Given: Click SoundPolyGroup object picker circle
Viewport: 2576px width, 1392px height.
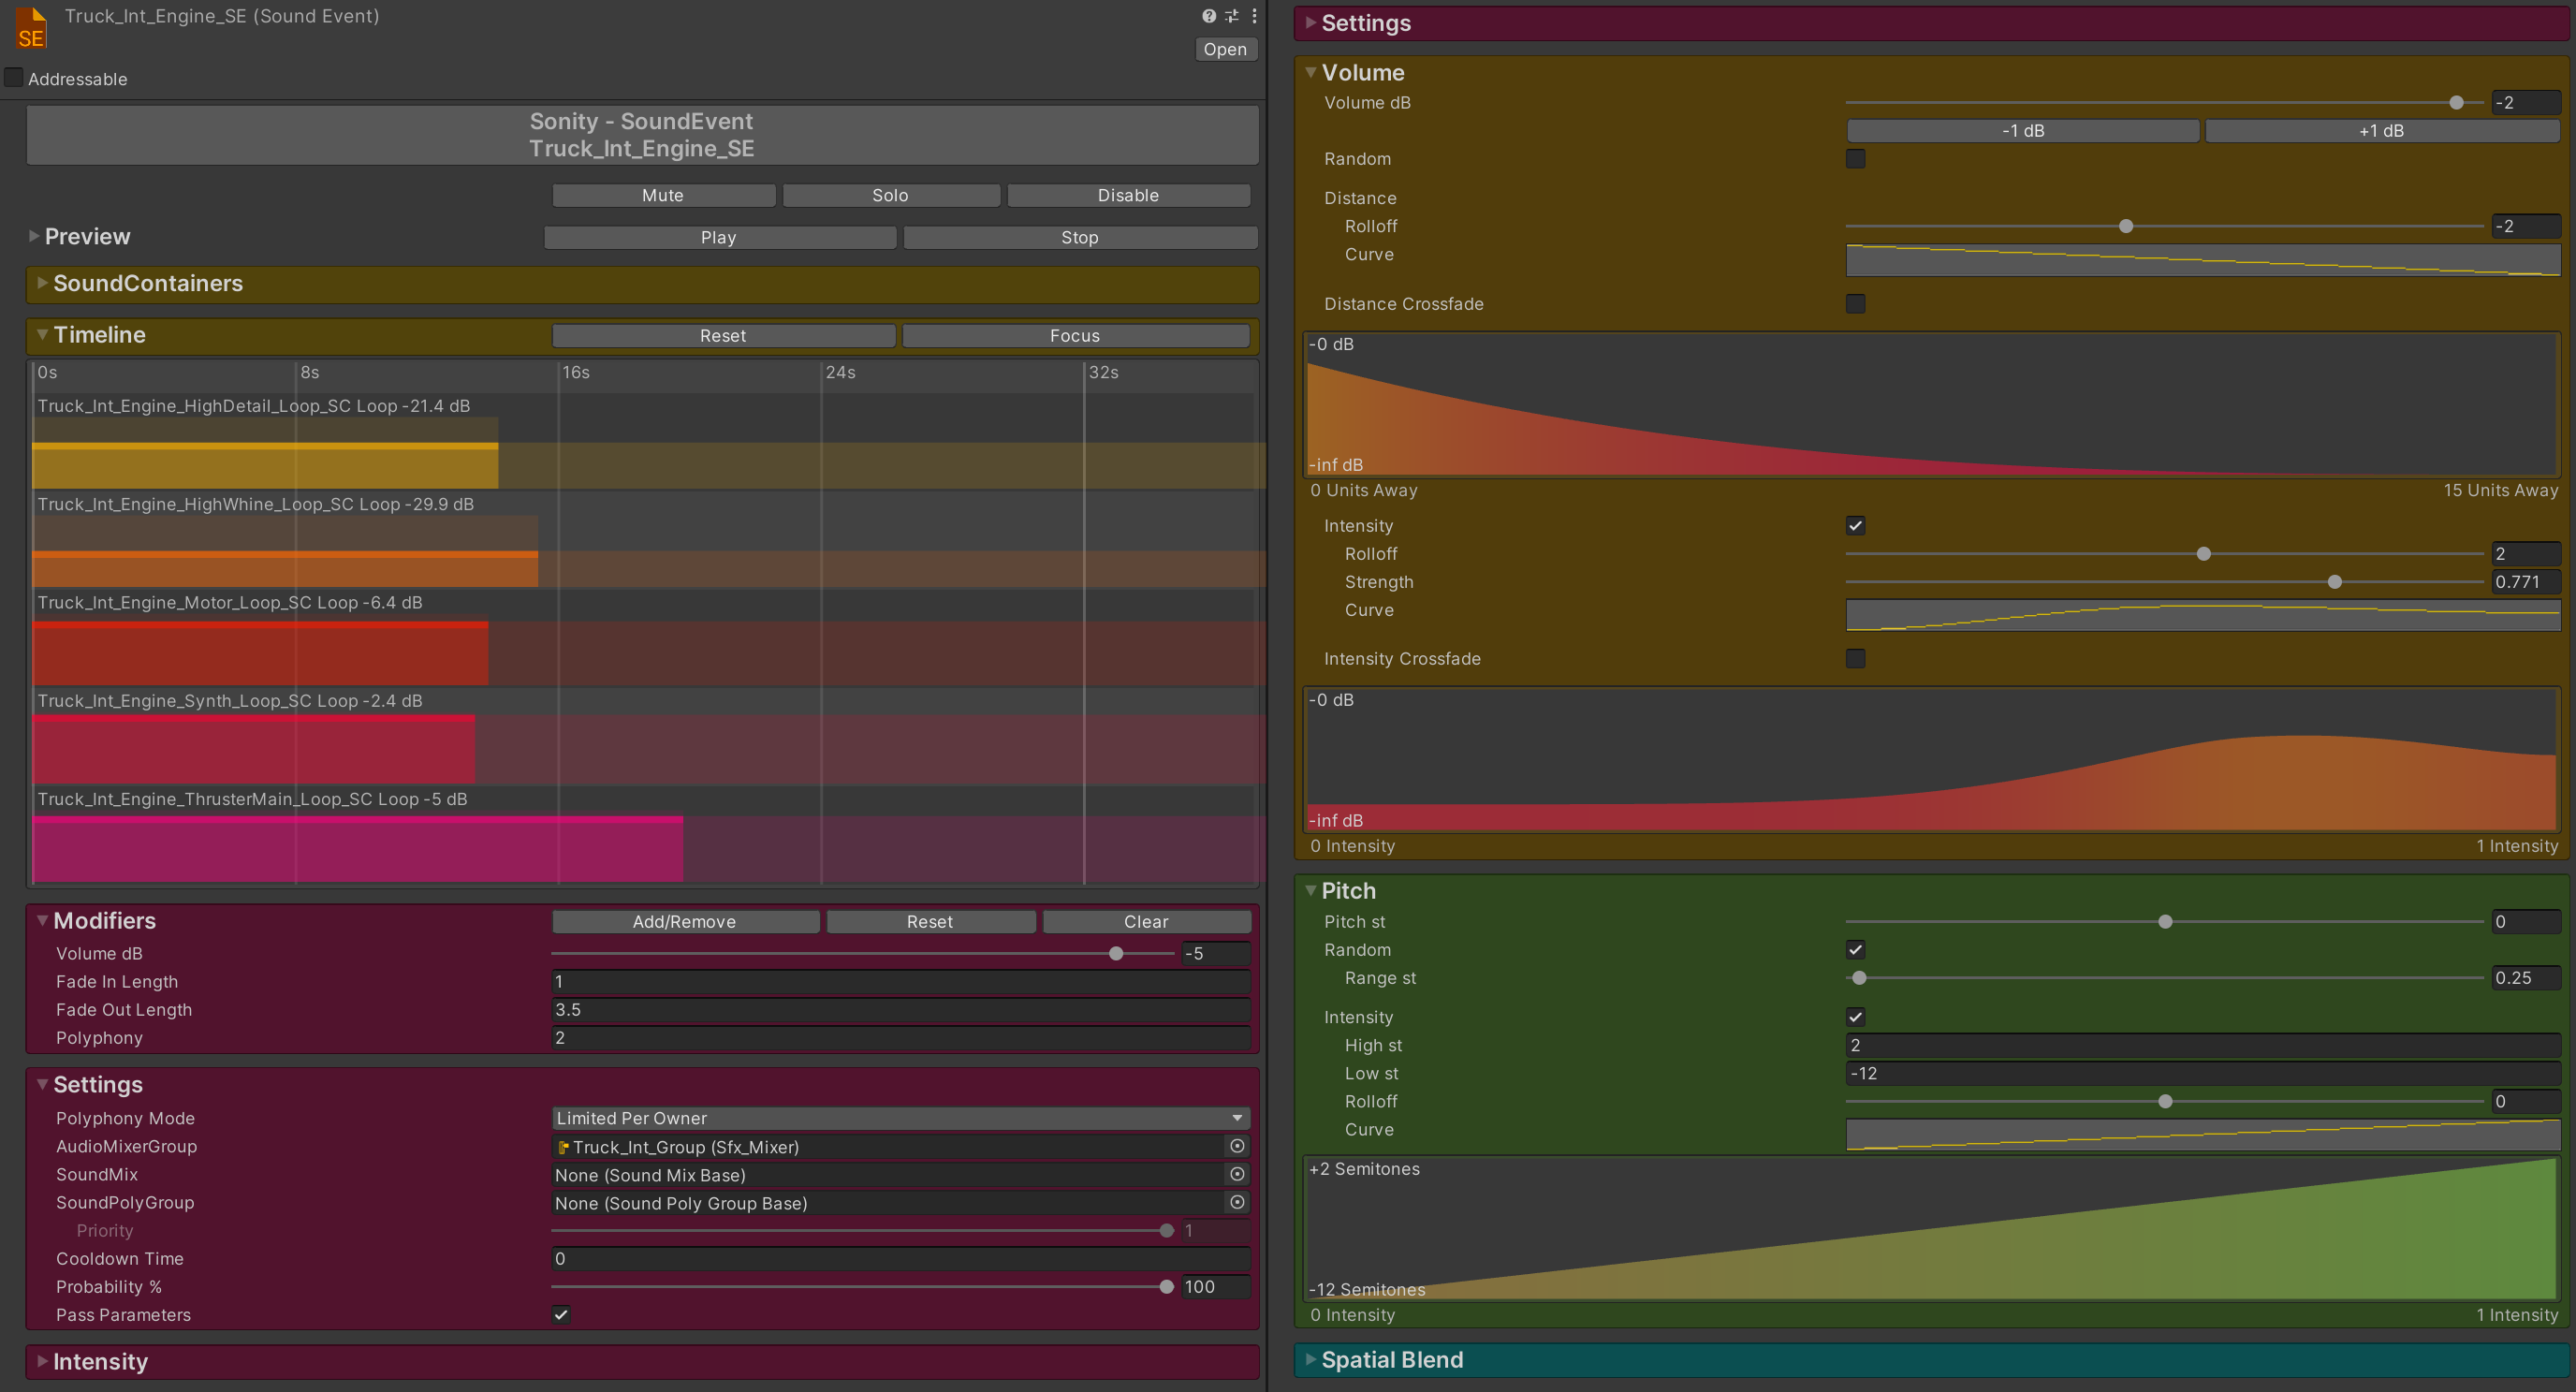Looking at the screenshot, I should (1237, 1202).
